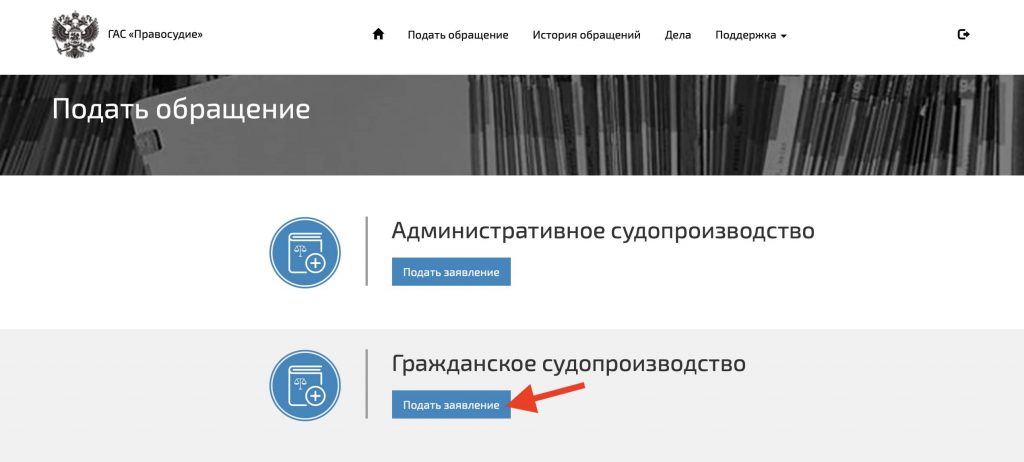Open the Подать обращение menu item
The width and height of the screenshot is (1024, 462).
coord(458,35)
